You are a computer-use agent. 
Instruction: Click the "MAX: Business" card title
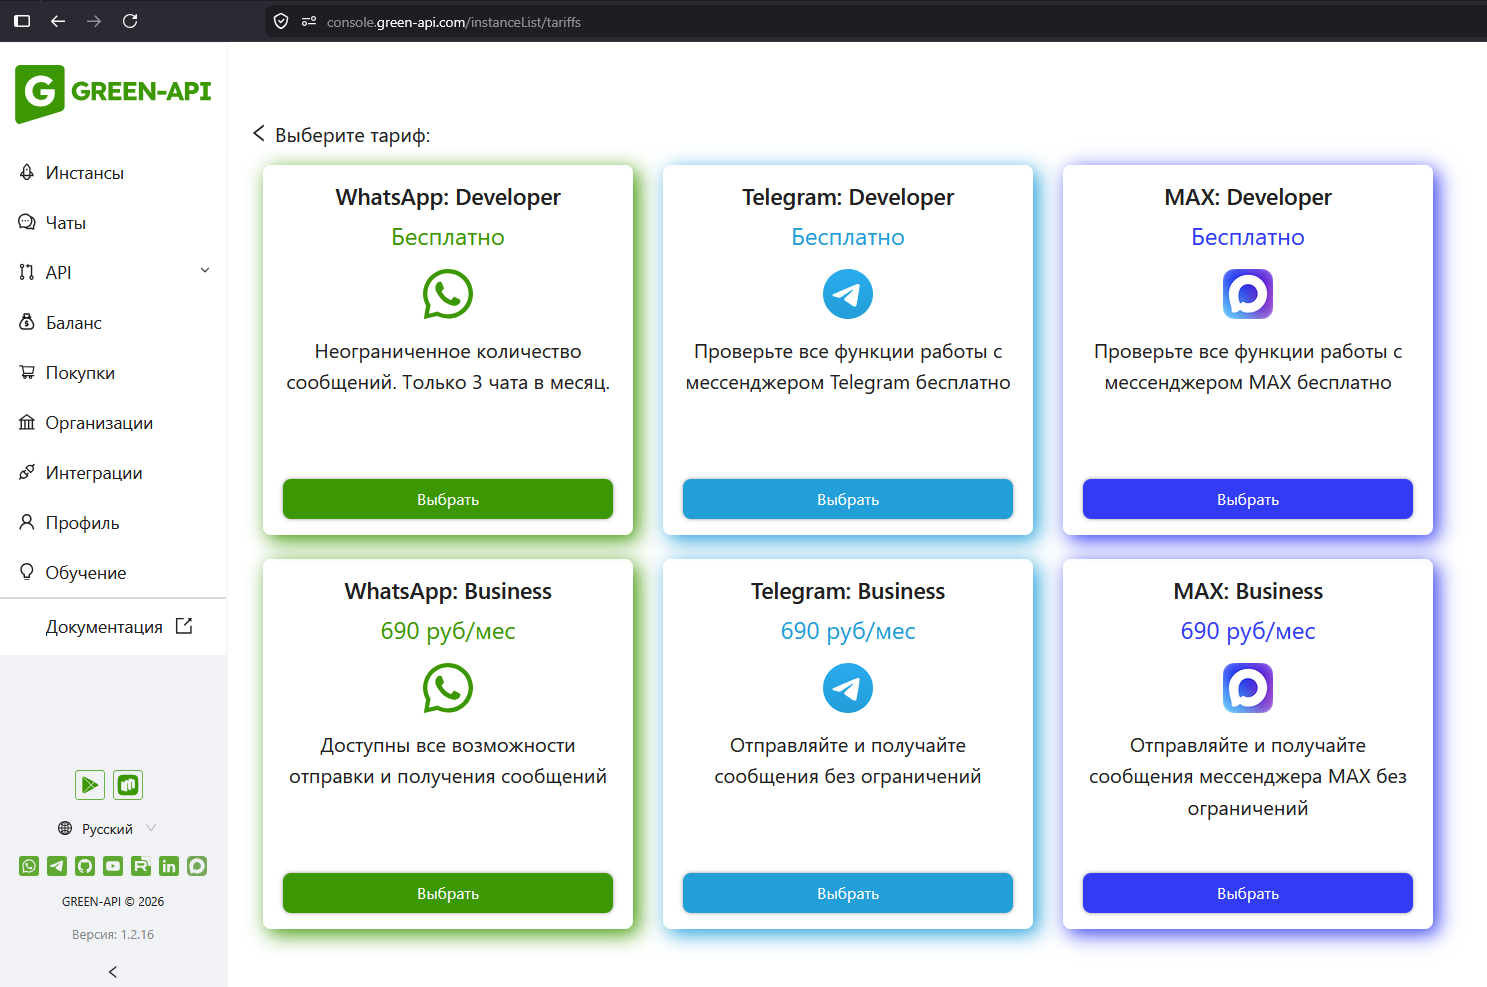coord(1248,591)
